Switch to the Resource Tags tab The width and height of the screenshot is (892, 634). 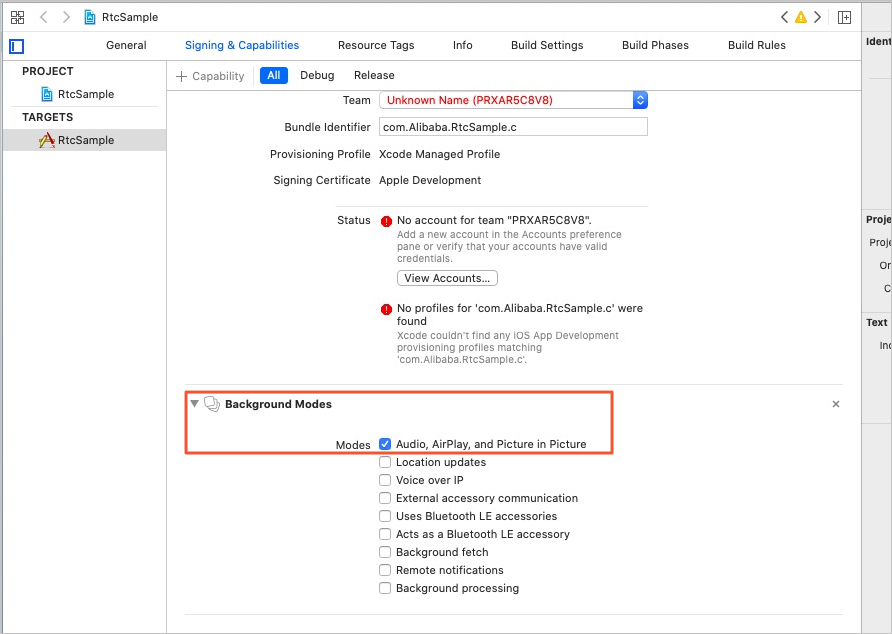click(x=376, y=45)
